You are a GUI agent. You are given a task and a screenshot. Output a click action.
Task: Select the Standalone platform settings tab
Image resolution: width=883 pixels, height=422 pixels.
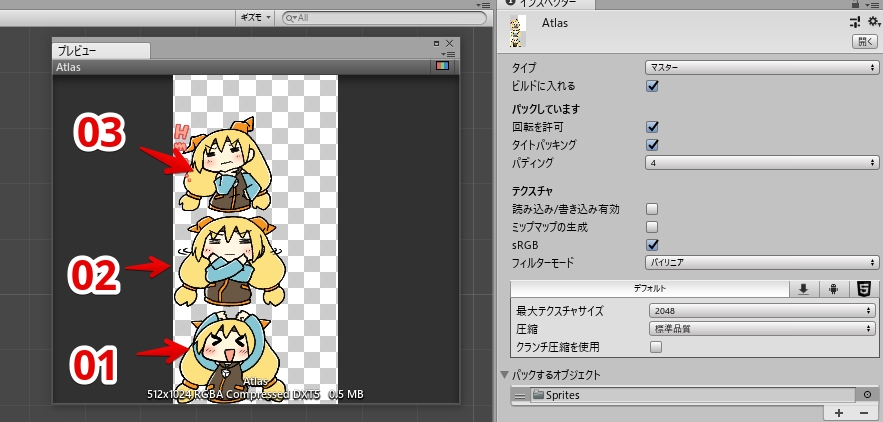(804, 289)
